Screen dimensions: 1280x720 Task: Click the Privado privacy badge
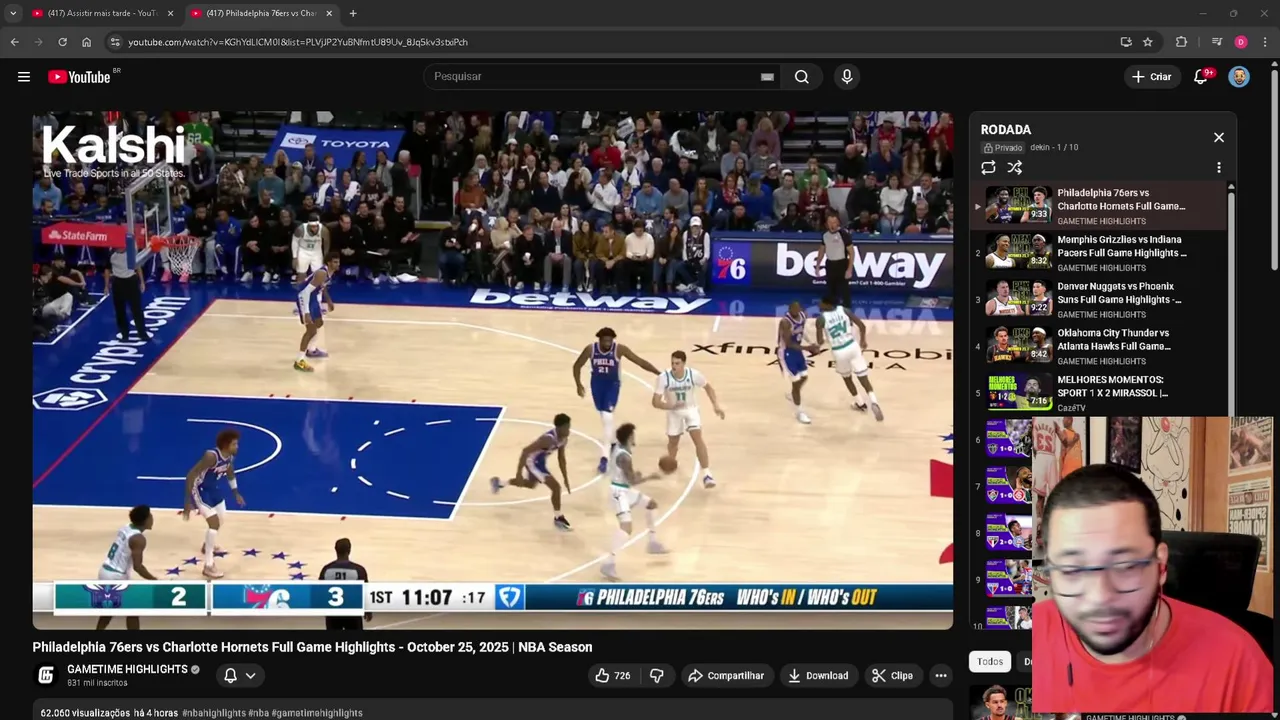pyautogui.click(x=1003, y=148)
